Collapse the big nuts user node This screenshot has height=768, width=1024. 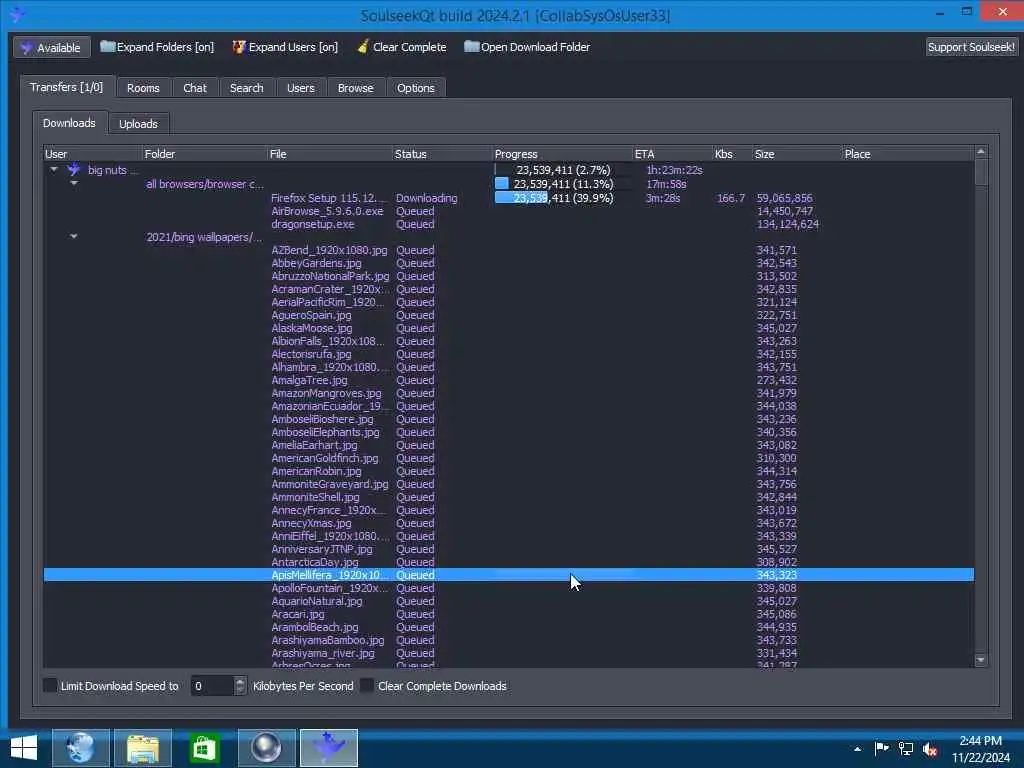click(54, 170)
